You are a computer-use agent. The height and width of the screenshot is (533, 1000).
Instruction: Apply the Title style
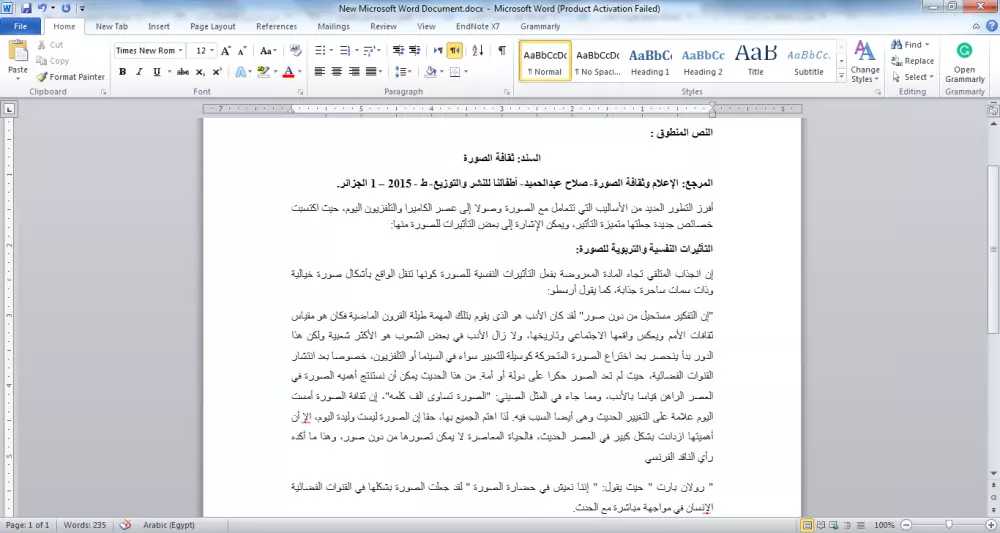tap(756, 61)
